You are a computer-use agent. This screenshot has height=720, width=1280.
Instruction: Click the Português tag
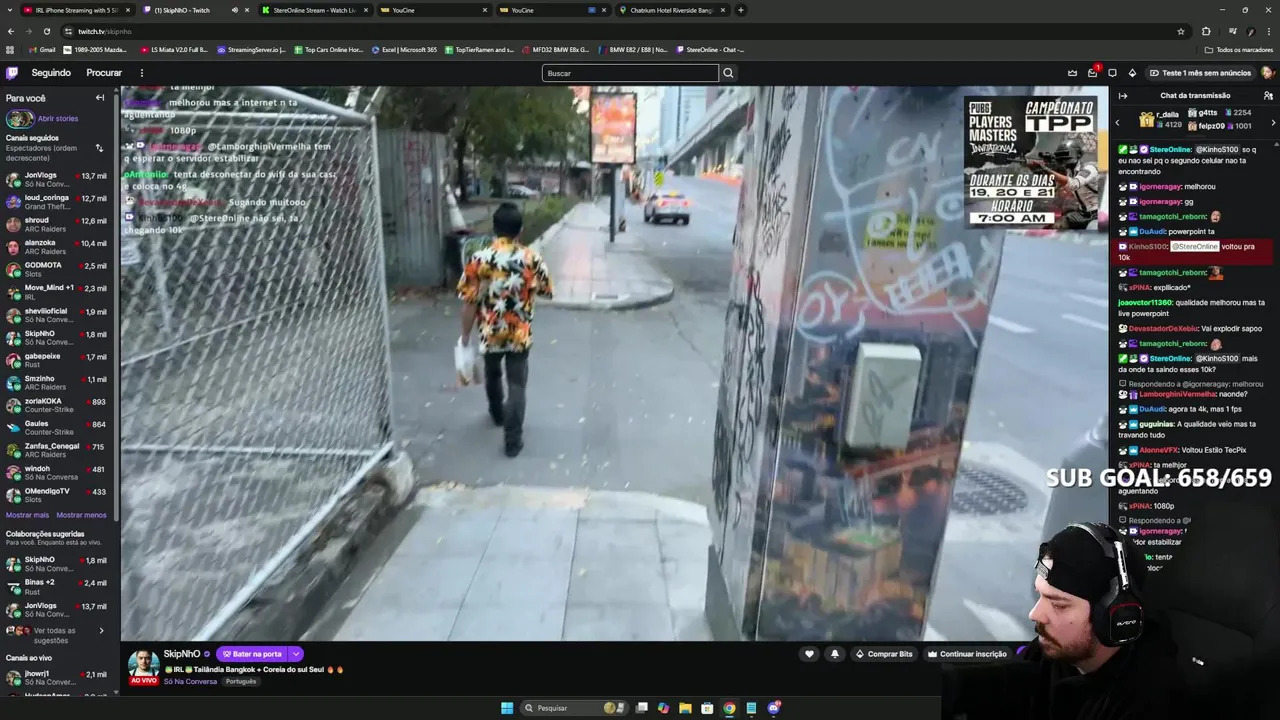241,681
